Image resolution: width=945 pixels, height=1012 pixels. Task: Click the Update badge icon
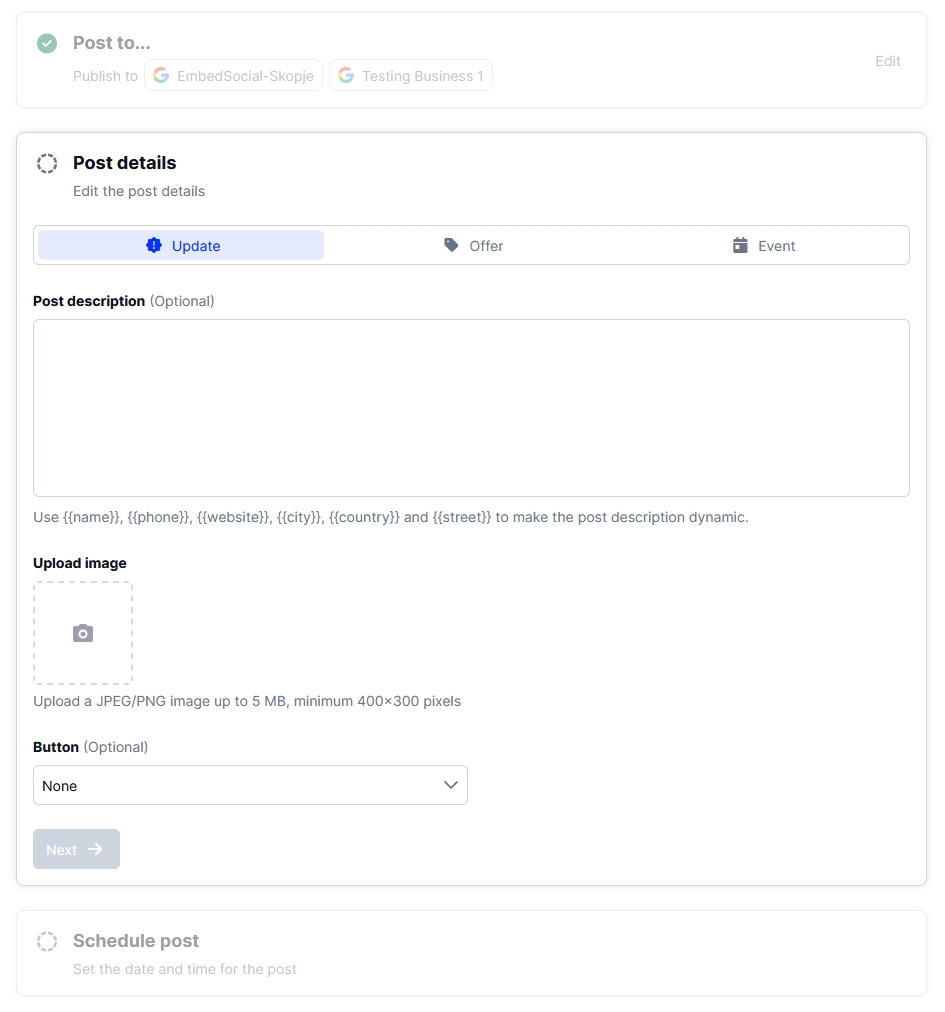click(x=154, y=245)
